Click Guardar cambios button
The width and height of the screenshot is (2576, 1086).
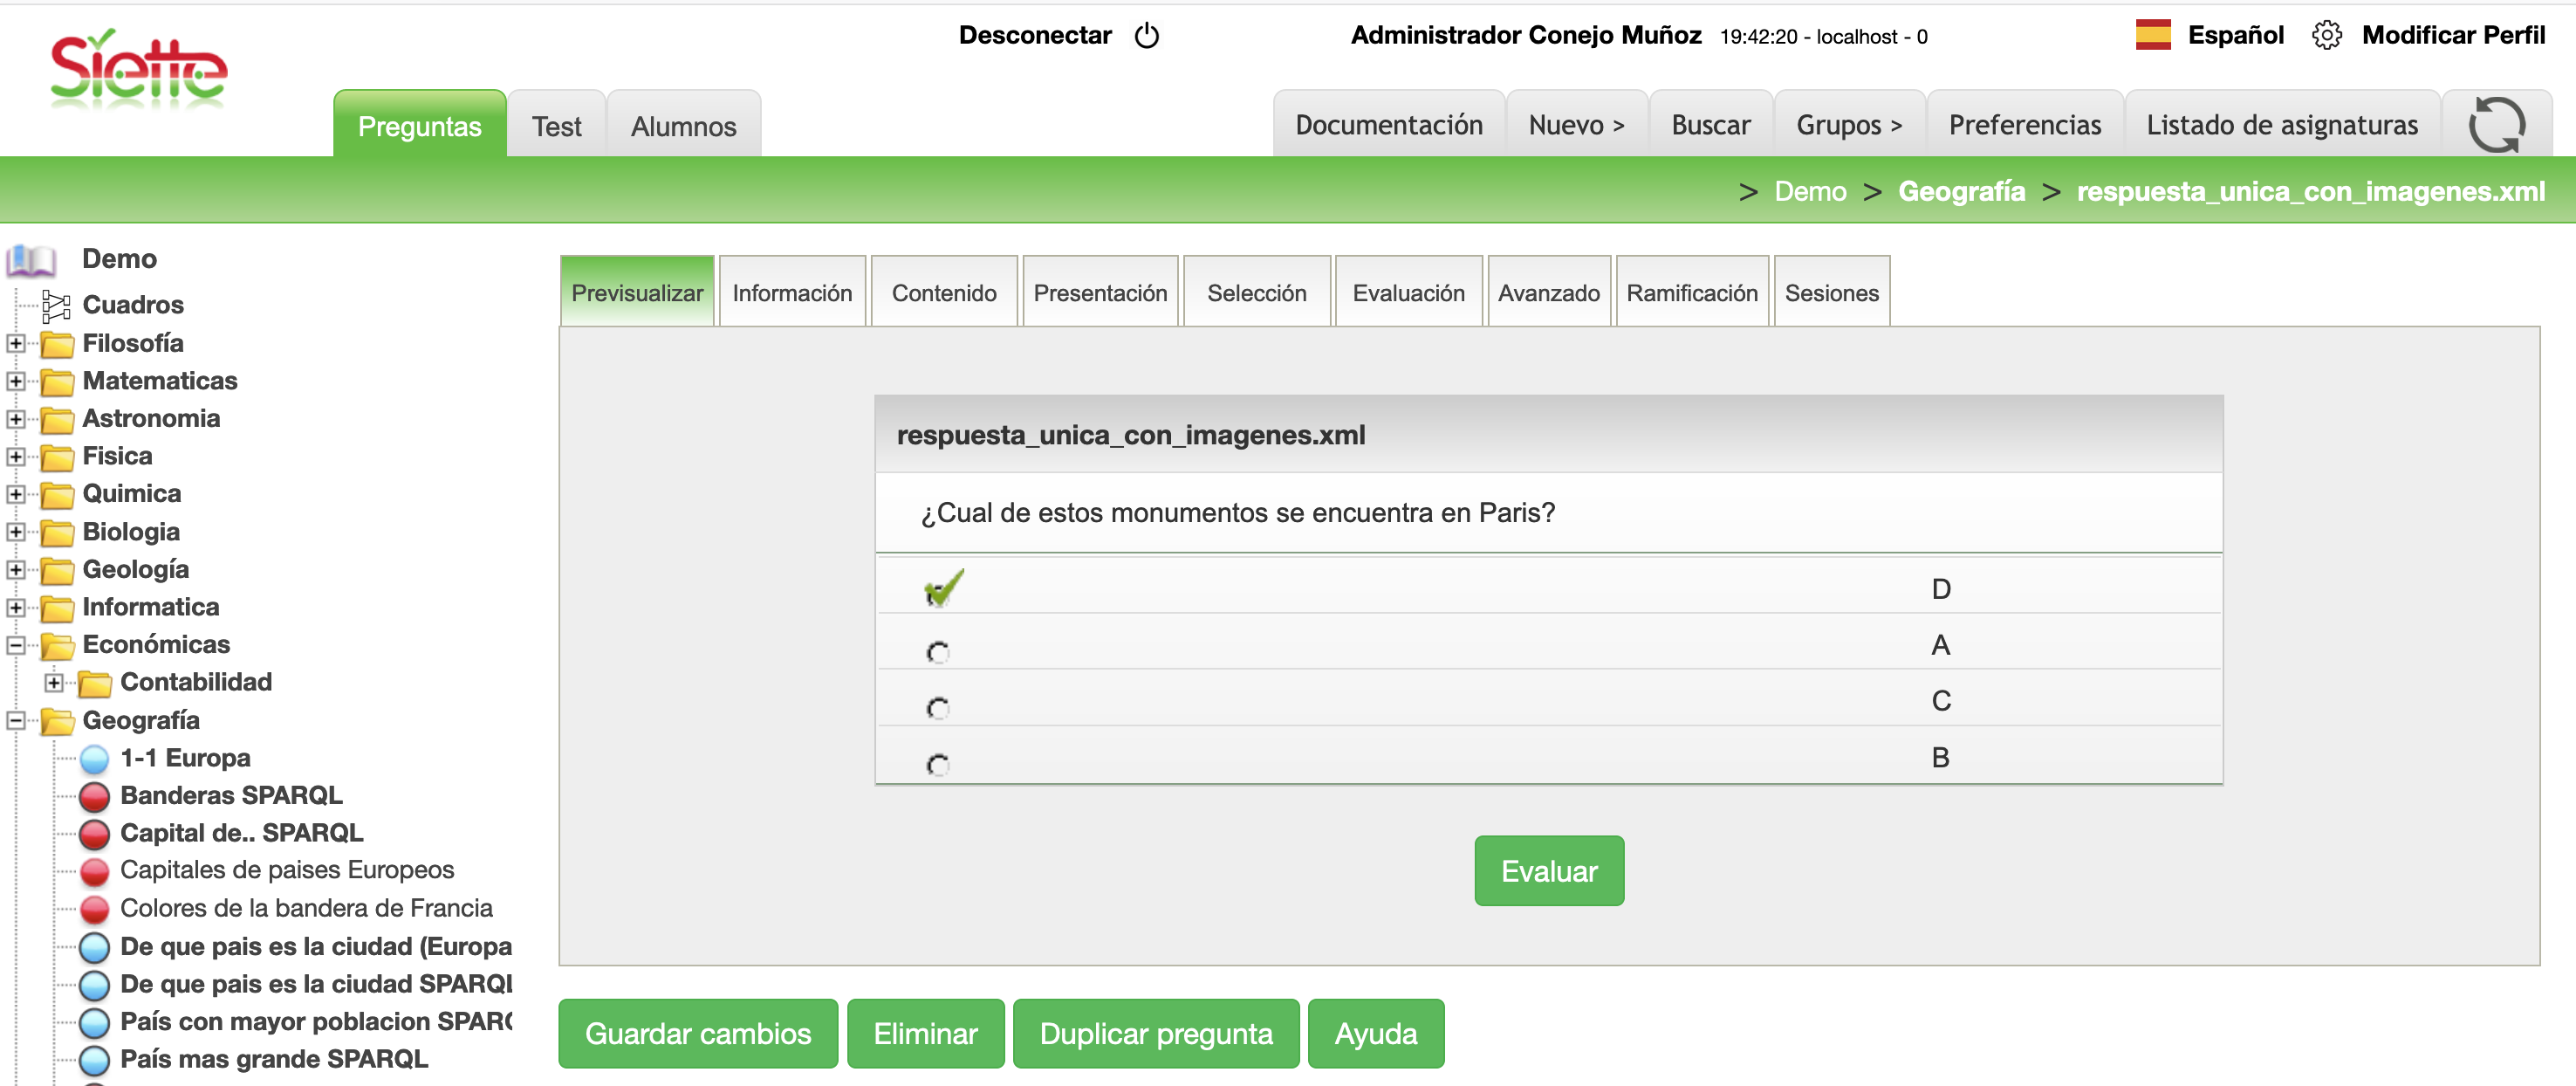697,1033
